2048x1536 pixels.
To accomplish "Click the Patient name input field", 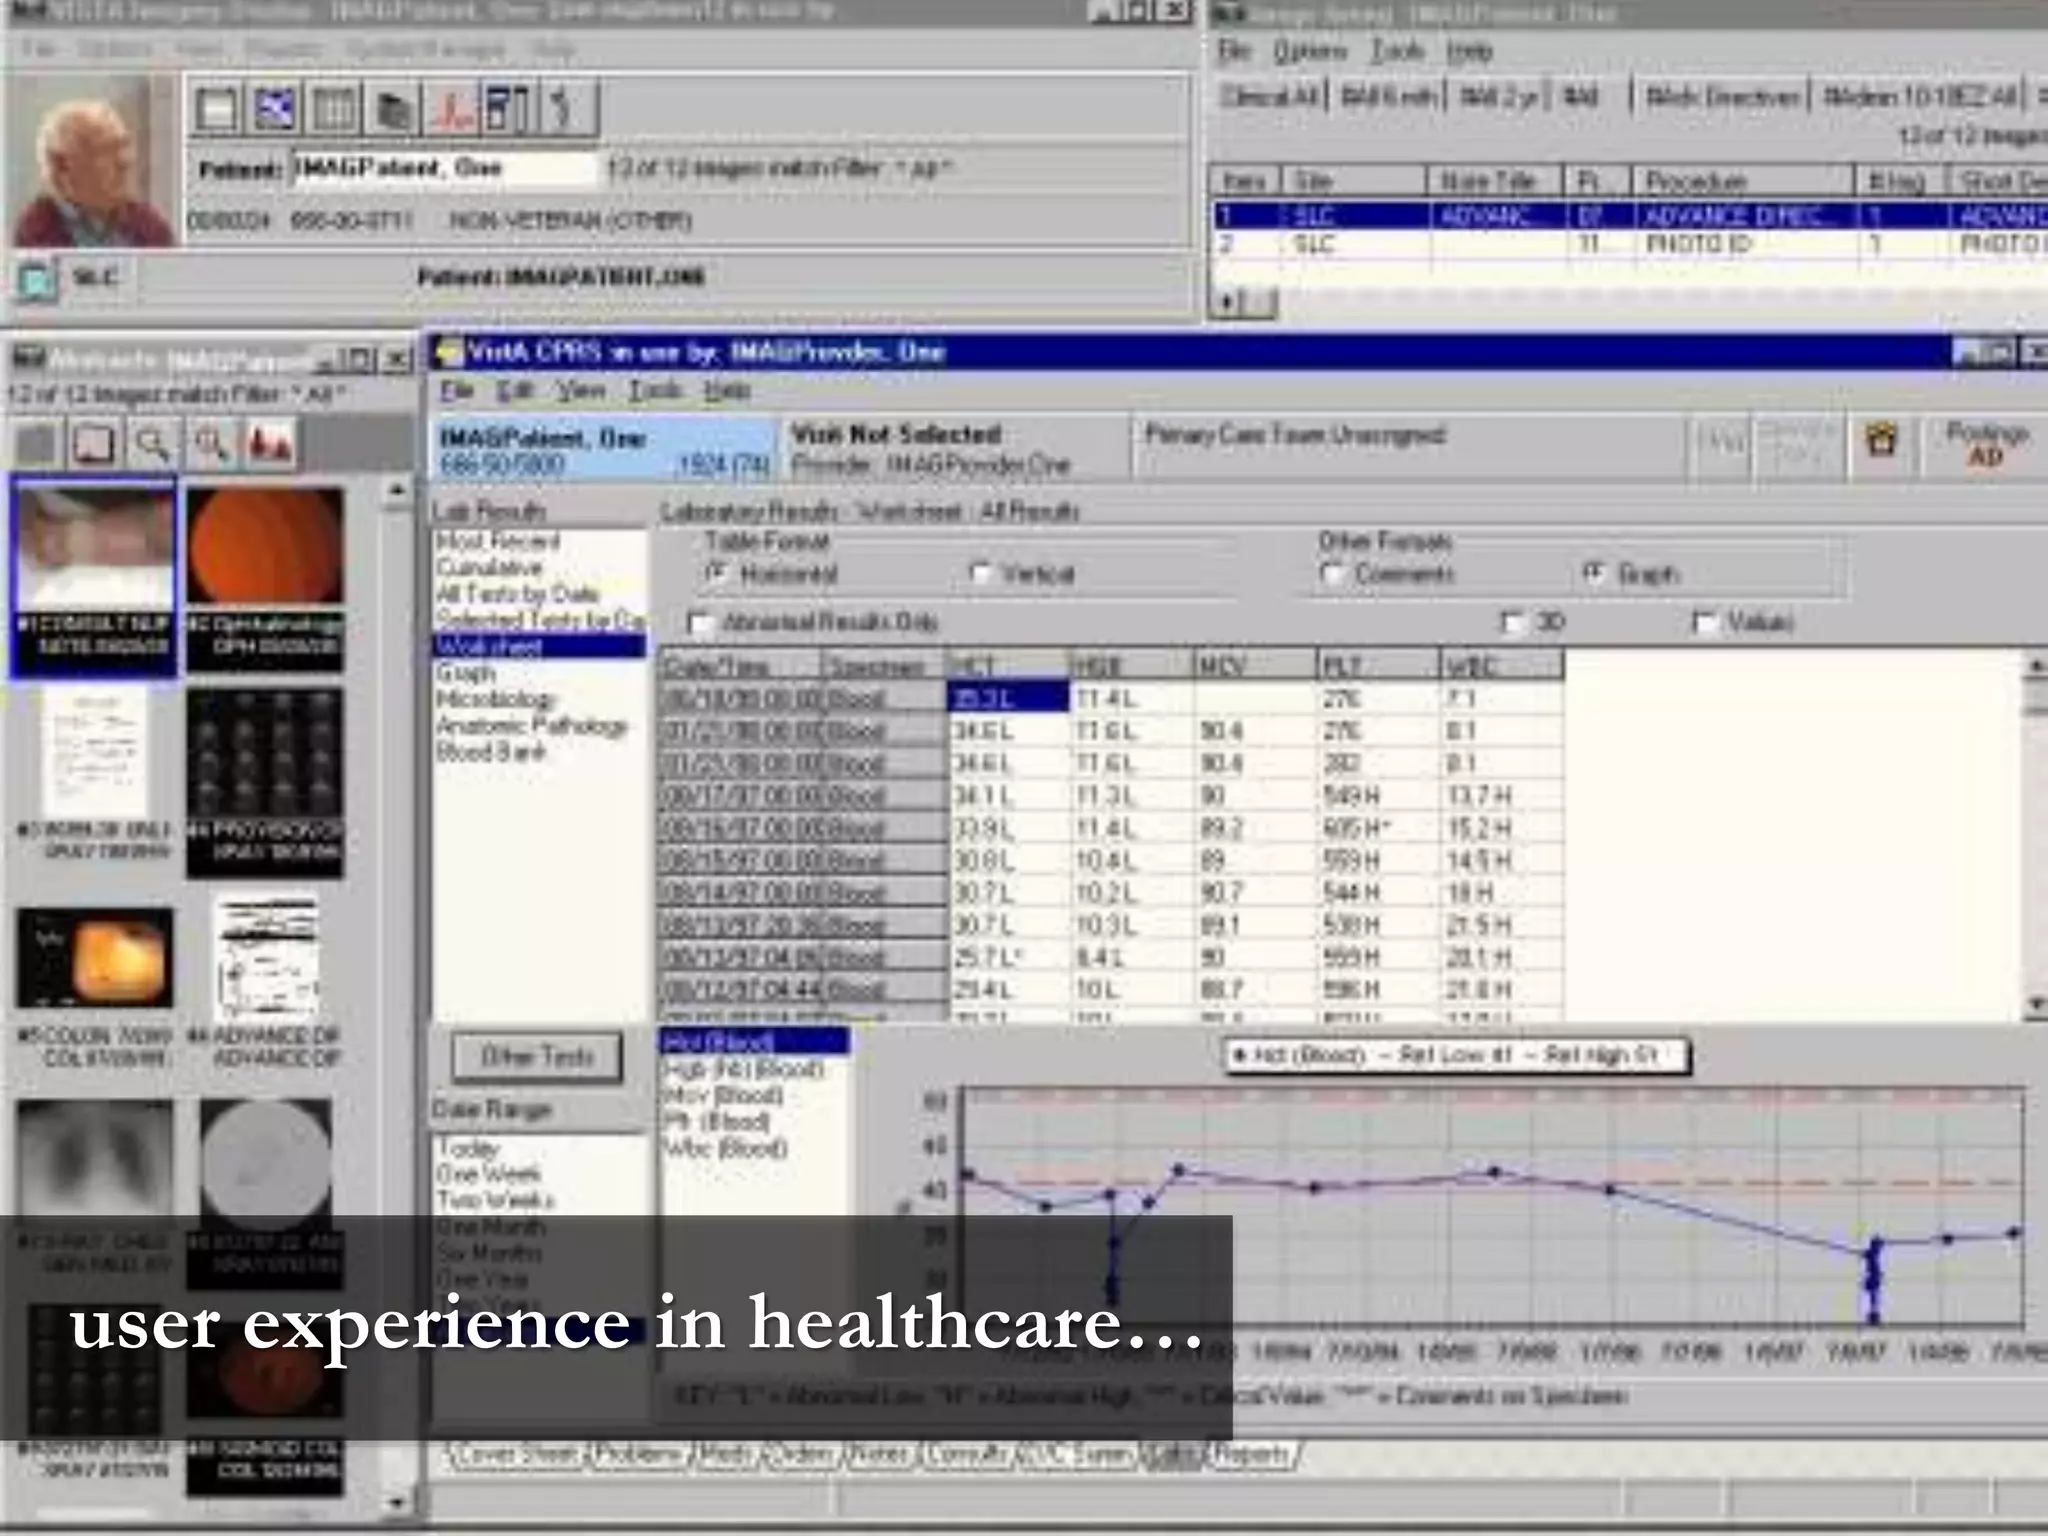I will tap(444, 168).
